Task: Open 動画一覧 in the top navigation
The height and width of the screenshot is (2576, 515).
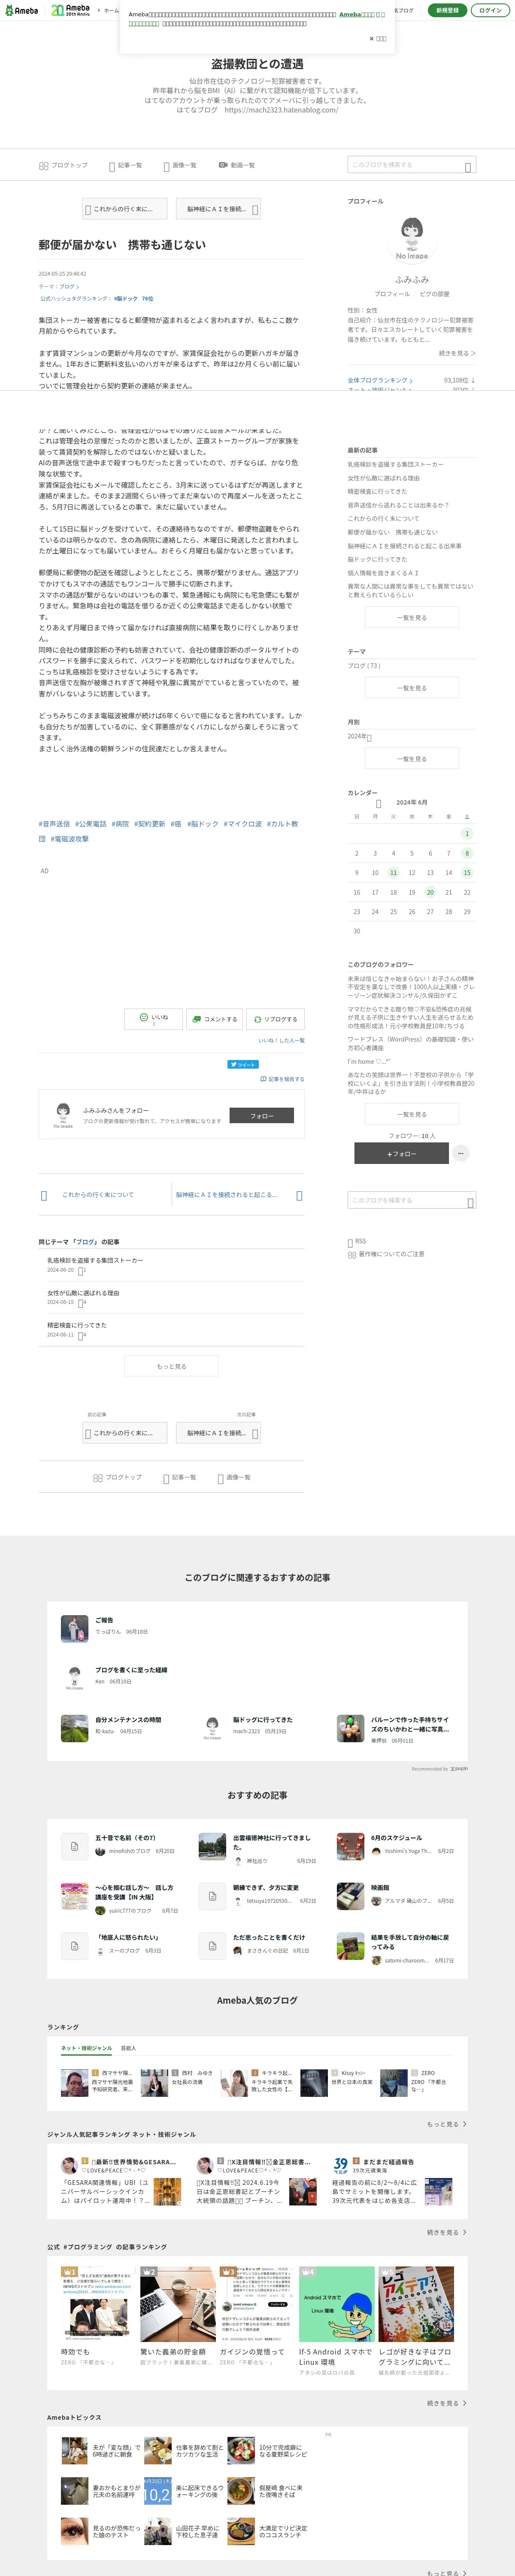Action: (237, 165)
